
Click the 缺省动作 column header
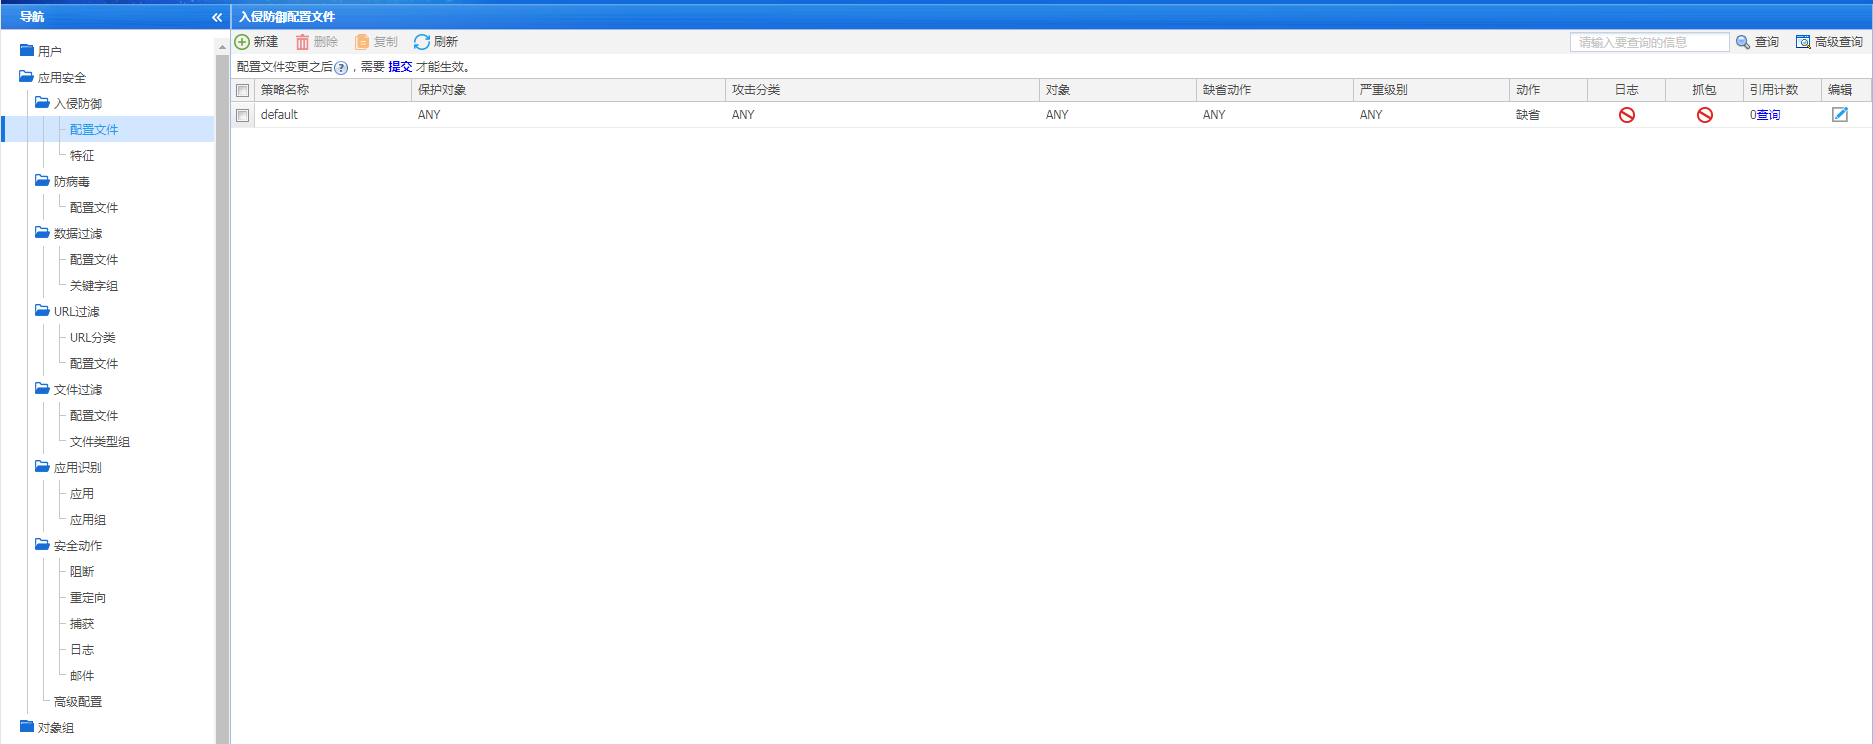pyautogui.click(x=1275, y=90)
